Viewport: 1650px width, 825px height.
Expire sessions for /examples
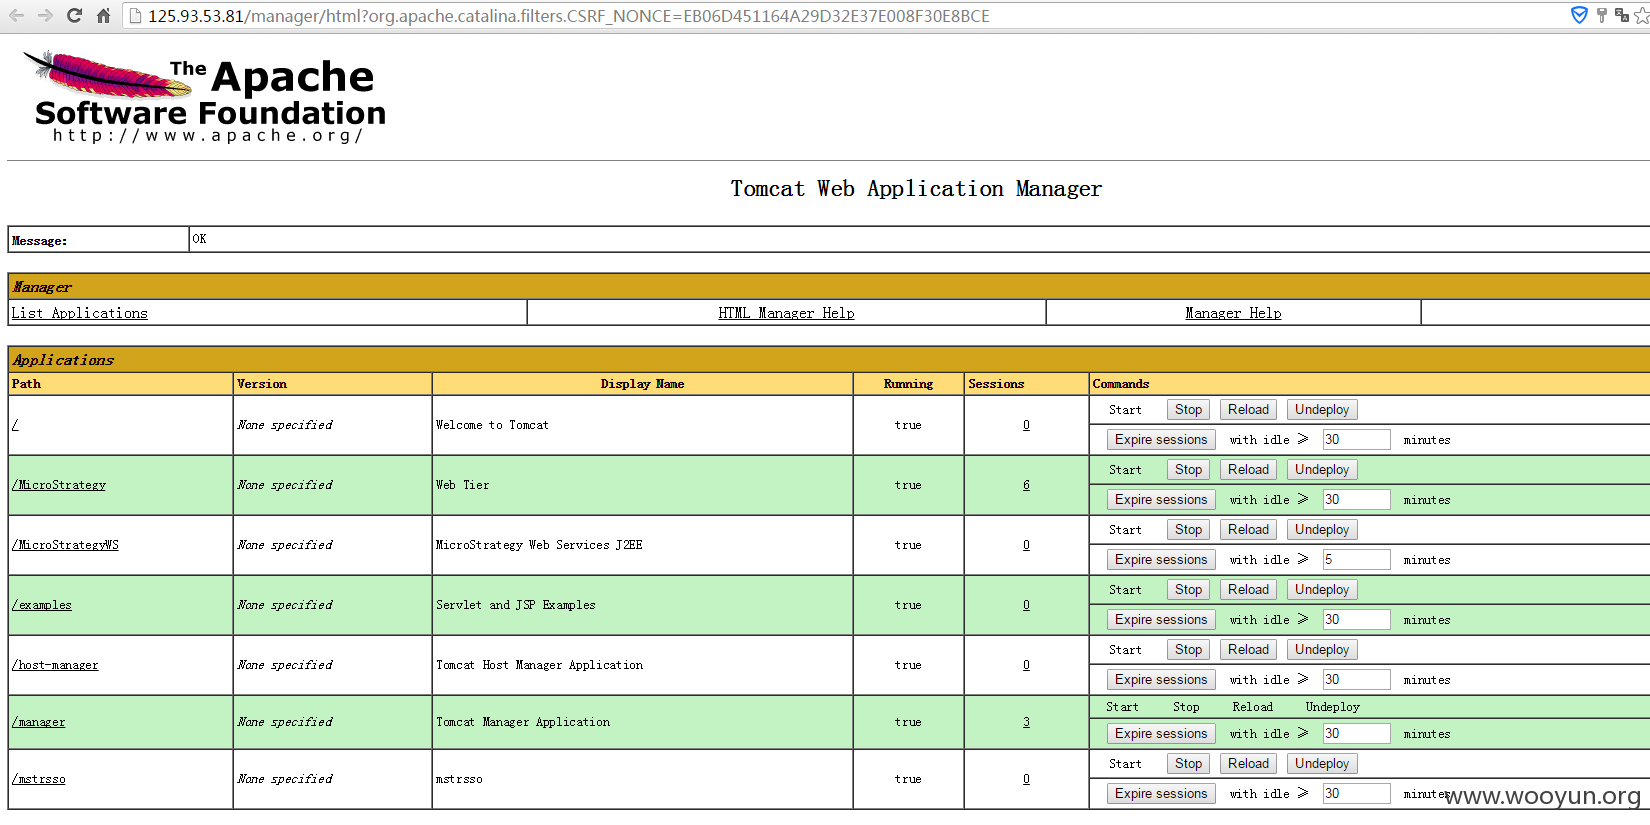(x=1161, y=620)
